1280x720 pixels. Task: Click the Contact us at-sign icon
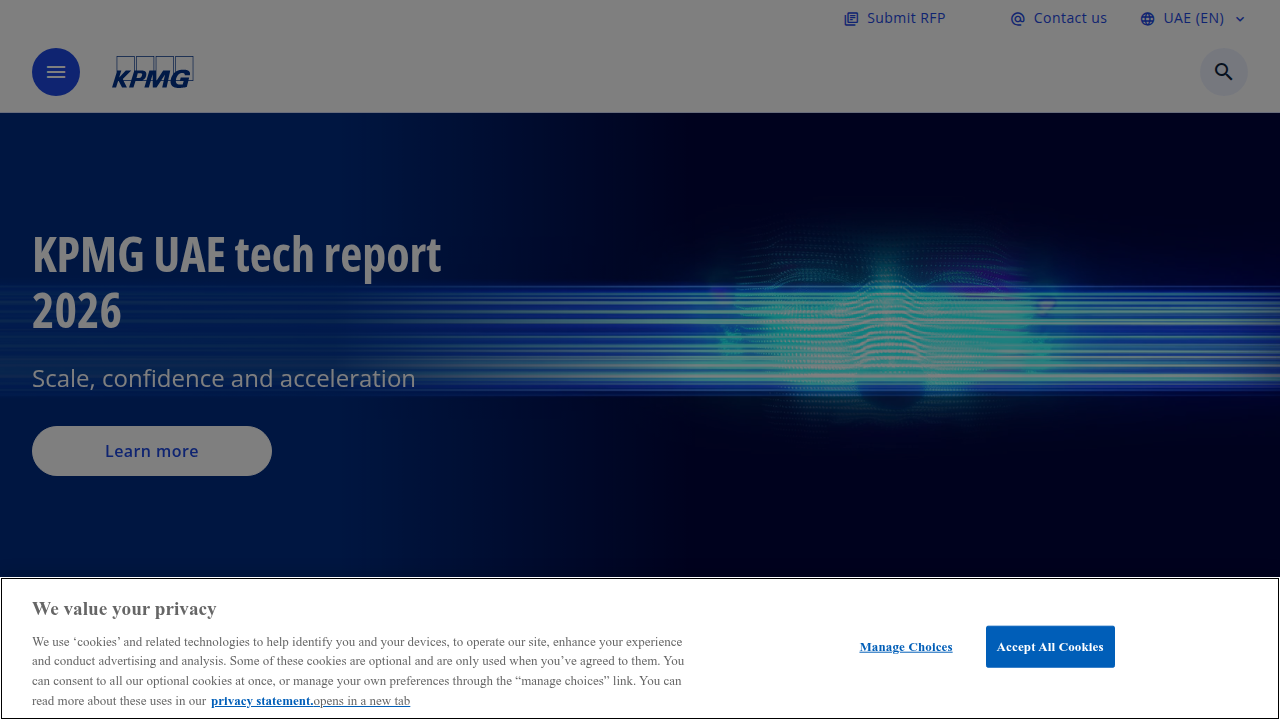[x=1018, y=19]
